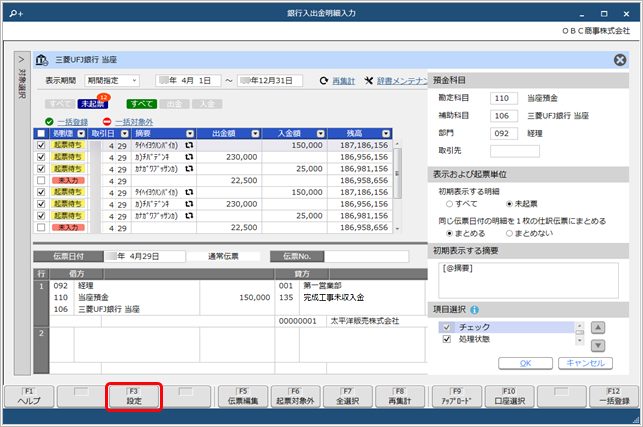
Task: Move selected item up with arrow button
Action: (x=597, y=327)
